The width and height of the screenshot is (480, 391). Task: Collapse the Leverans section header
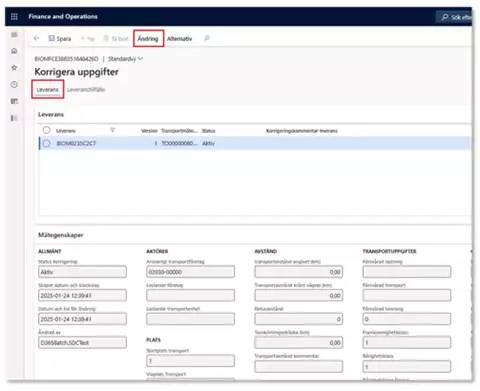tap(51, 114)
